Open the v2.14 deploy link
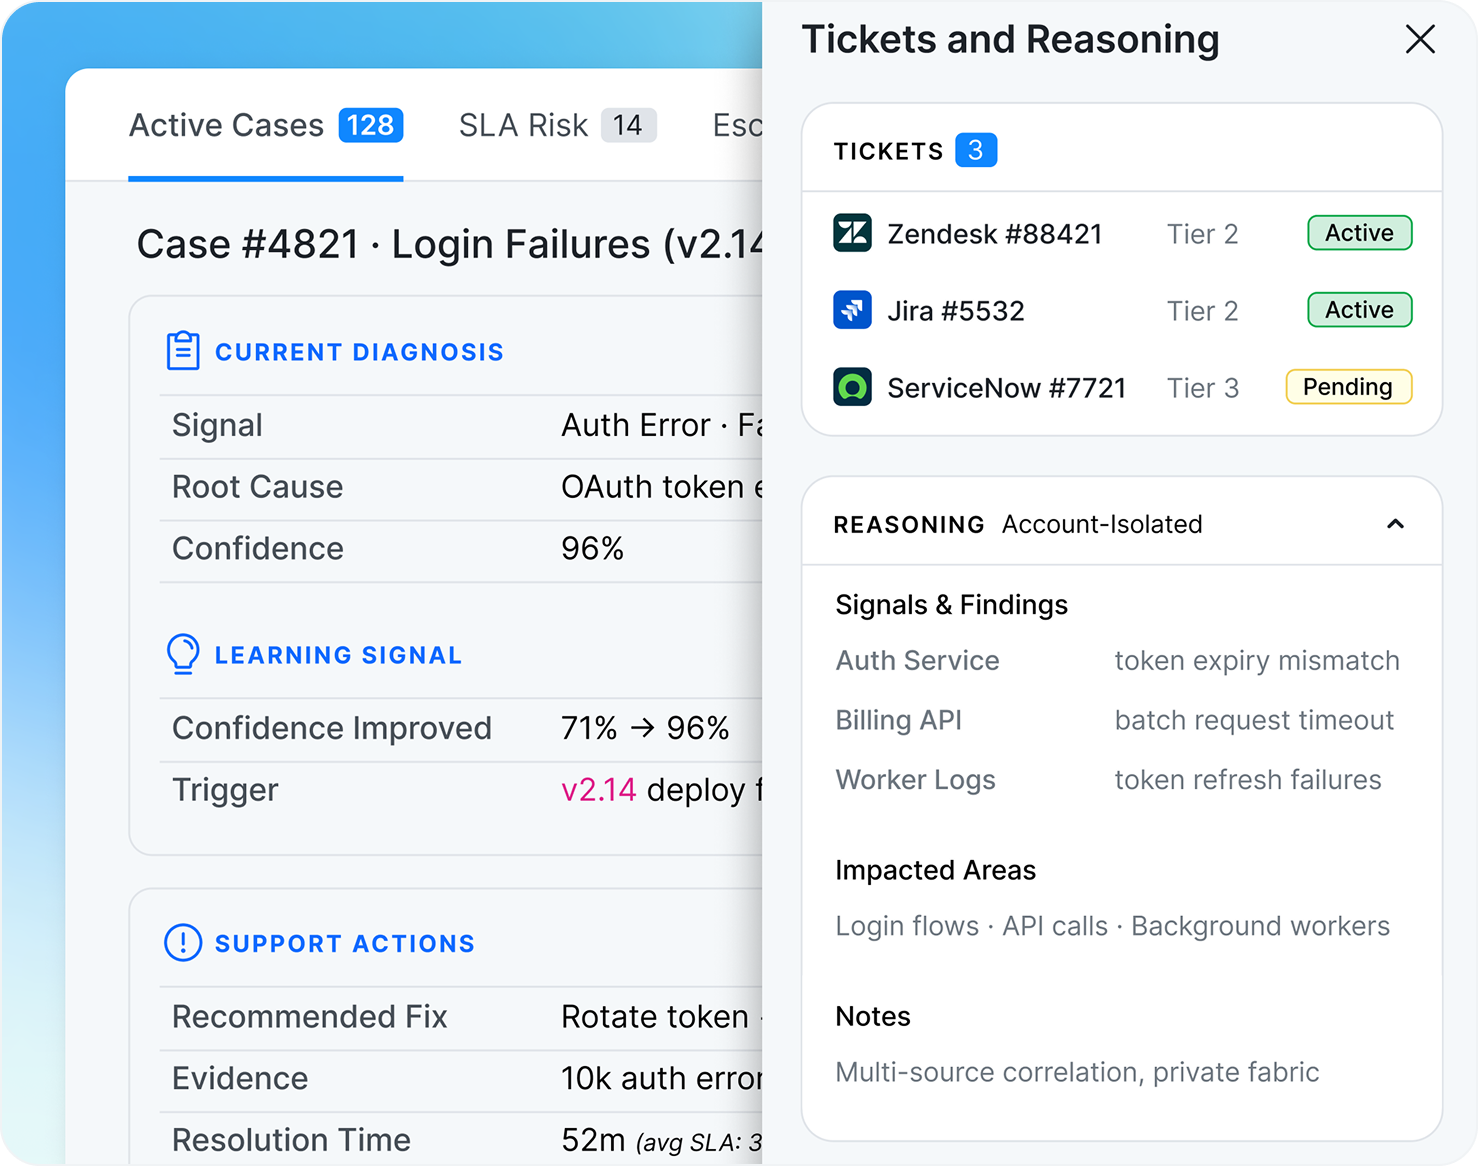 (598, 790)
